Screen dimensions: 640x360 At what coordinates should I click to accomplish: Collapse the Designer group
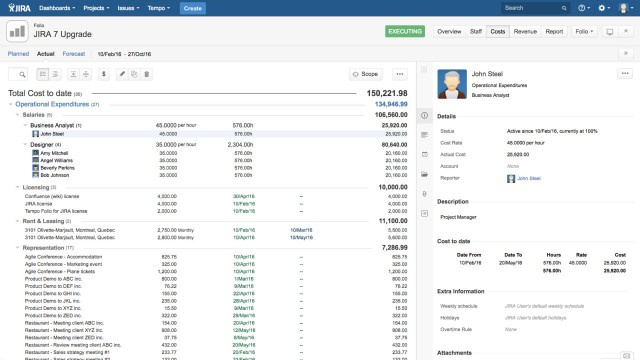tap(25, 144)
